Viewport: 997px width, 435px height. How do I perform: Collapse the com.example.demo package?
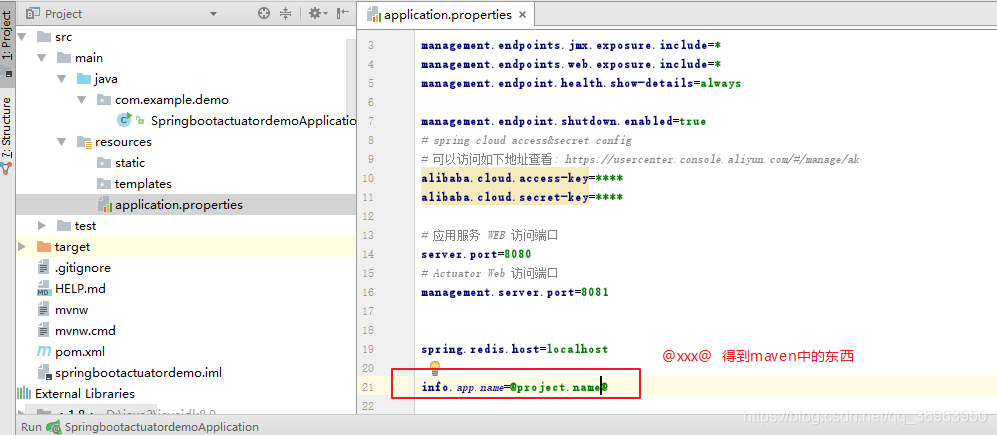click(x=82, y=100)
